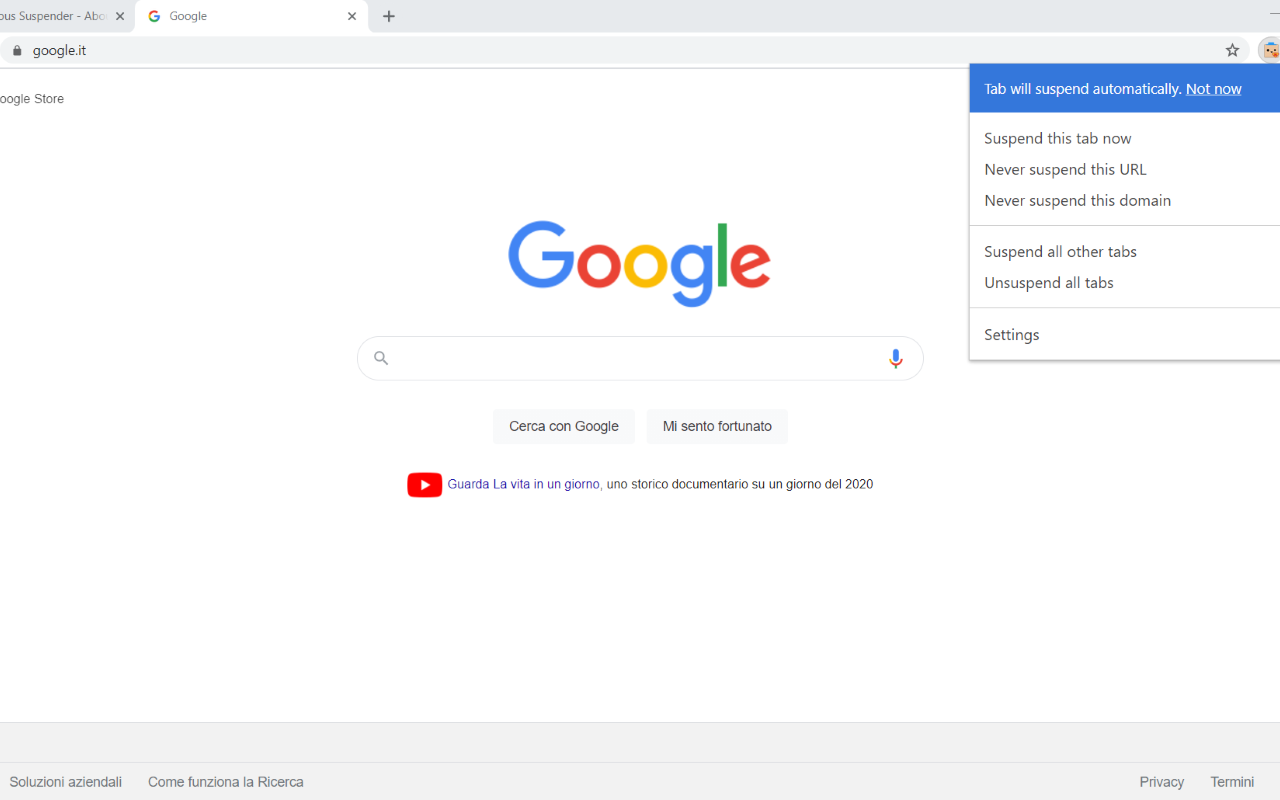
Task: Click the magnifier icon in search box
Action: click(x=381, y=358)
